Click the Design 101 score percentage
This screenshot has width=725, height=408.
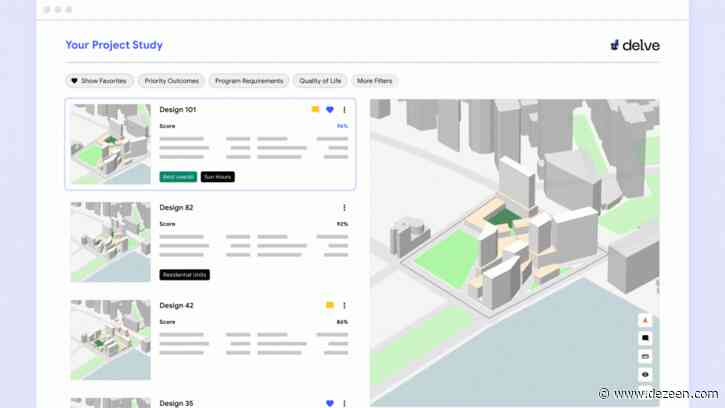[342, 126]
